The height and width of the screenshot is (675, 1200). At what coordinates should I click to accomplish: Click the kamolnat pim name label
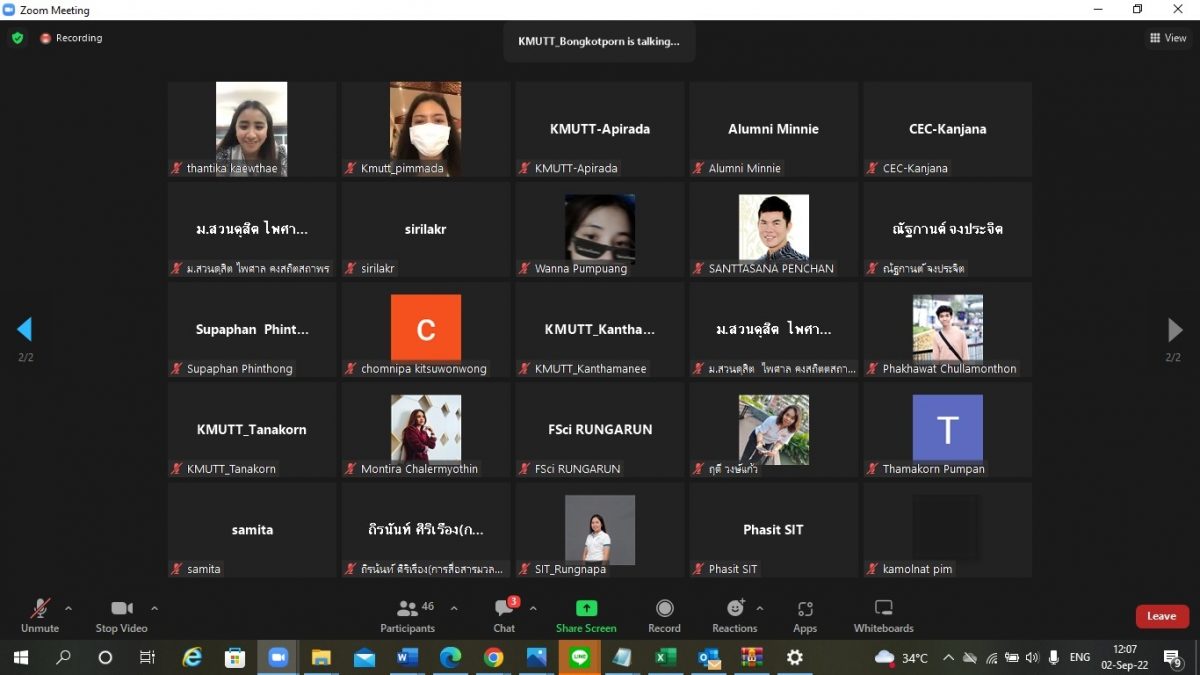(917, 569)
